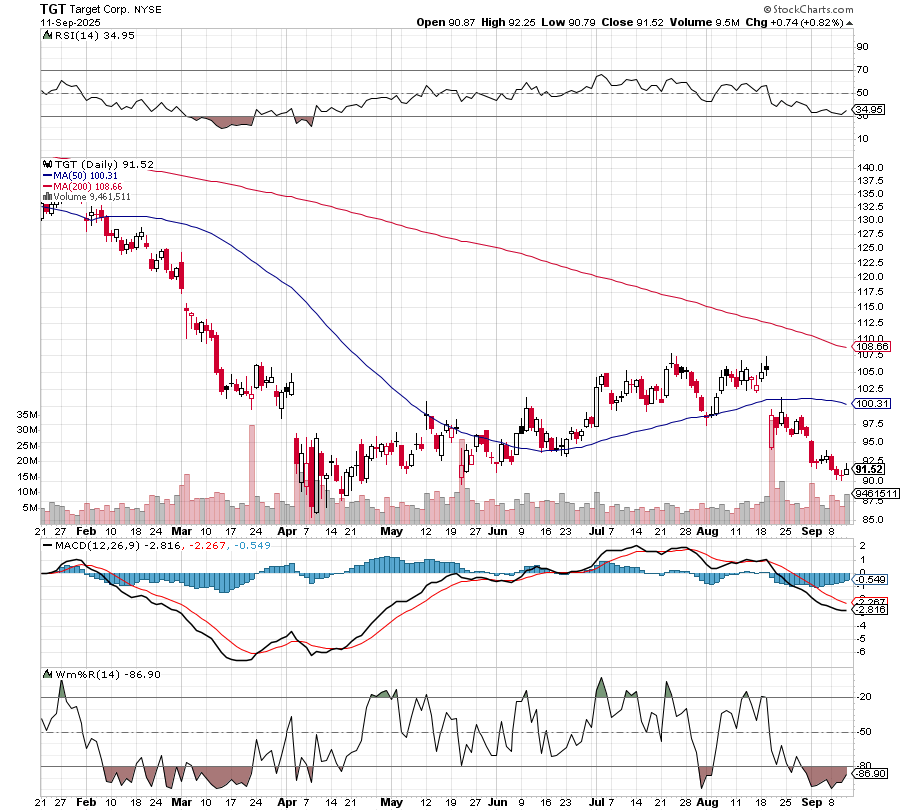Click the up arrow after the Chg value
900x811 pixels.
(x=849, y=23)
